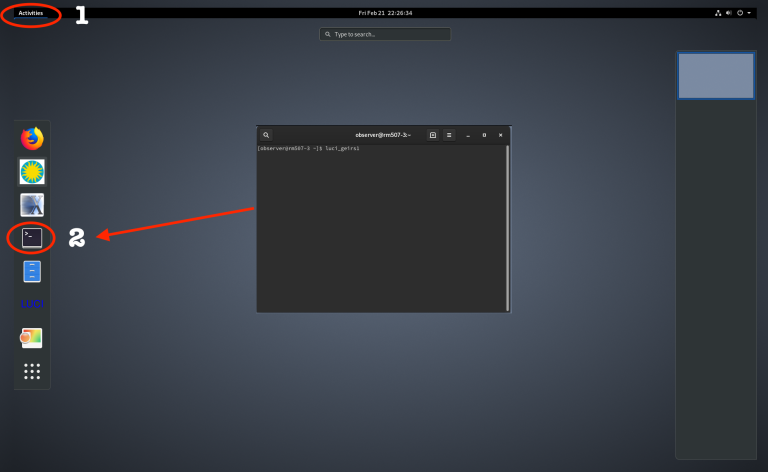Screen dimensions: 768x472
Task: Open the clock and calendar menu
Action: 385,13
